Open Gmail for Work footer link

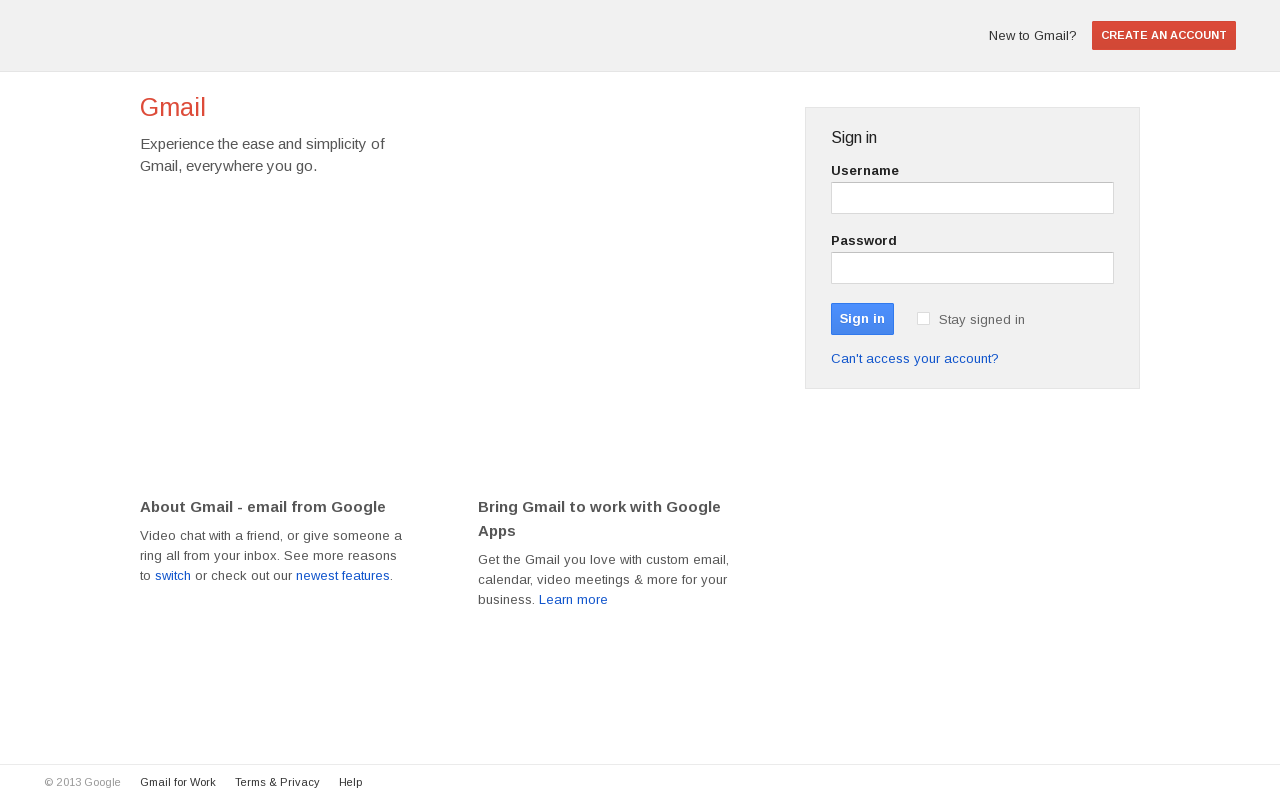[x=178, y=782]
